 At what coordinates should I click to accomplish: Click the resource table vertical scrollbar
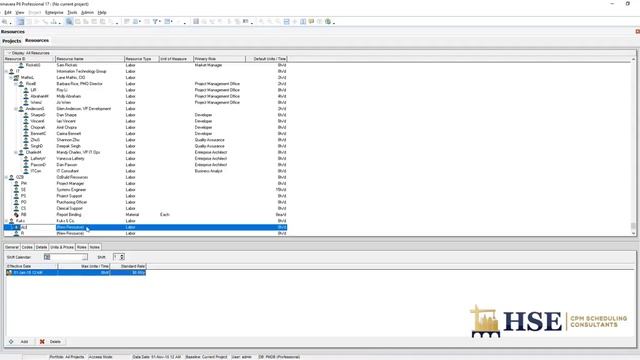point(633,146)
